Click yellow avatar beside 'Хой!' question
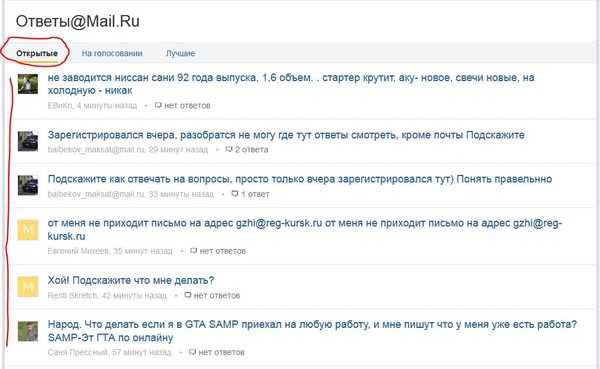 point(28,287)
